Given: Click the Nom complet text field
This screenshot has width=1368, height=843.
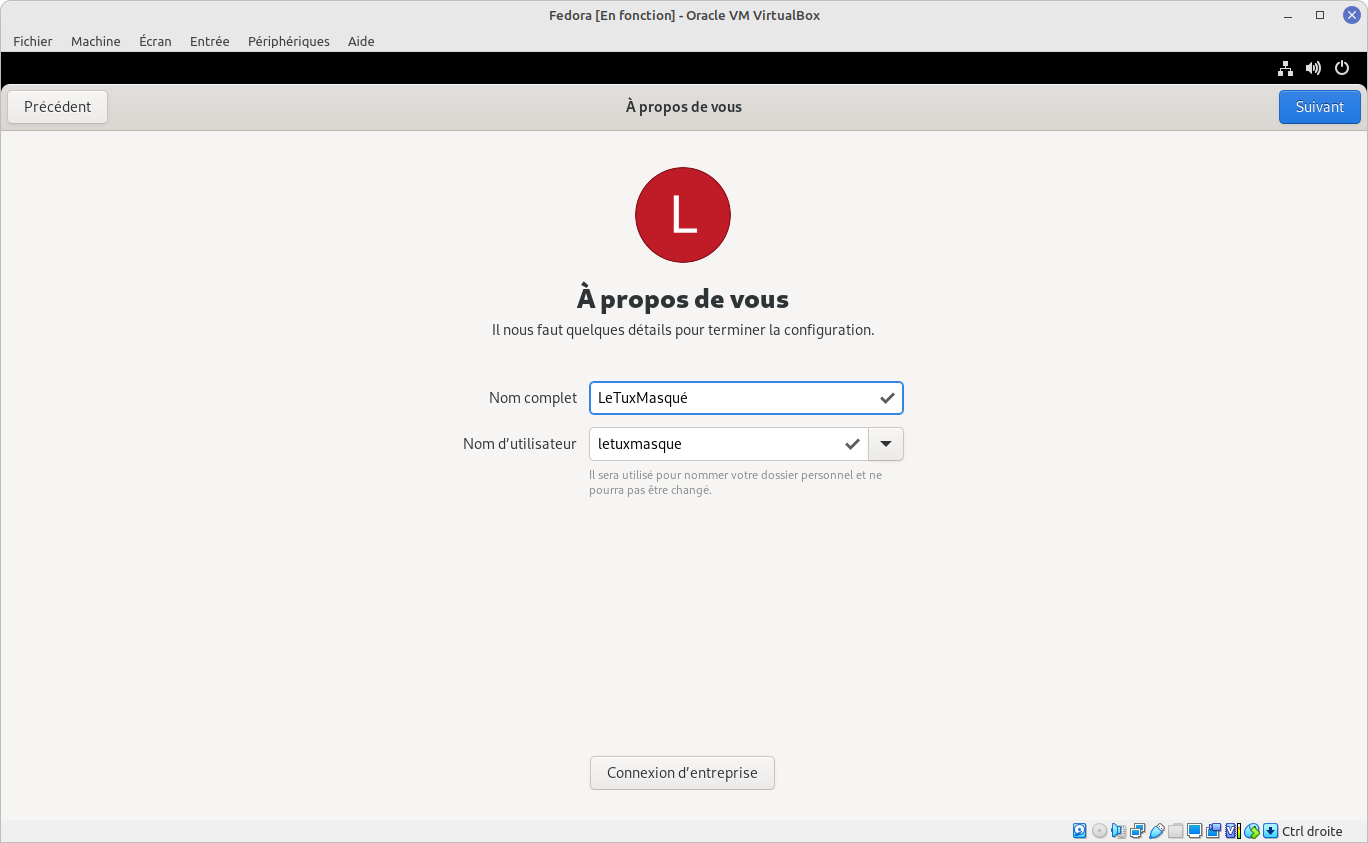Looking at the screenshot, I should (746, 398).
